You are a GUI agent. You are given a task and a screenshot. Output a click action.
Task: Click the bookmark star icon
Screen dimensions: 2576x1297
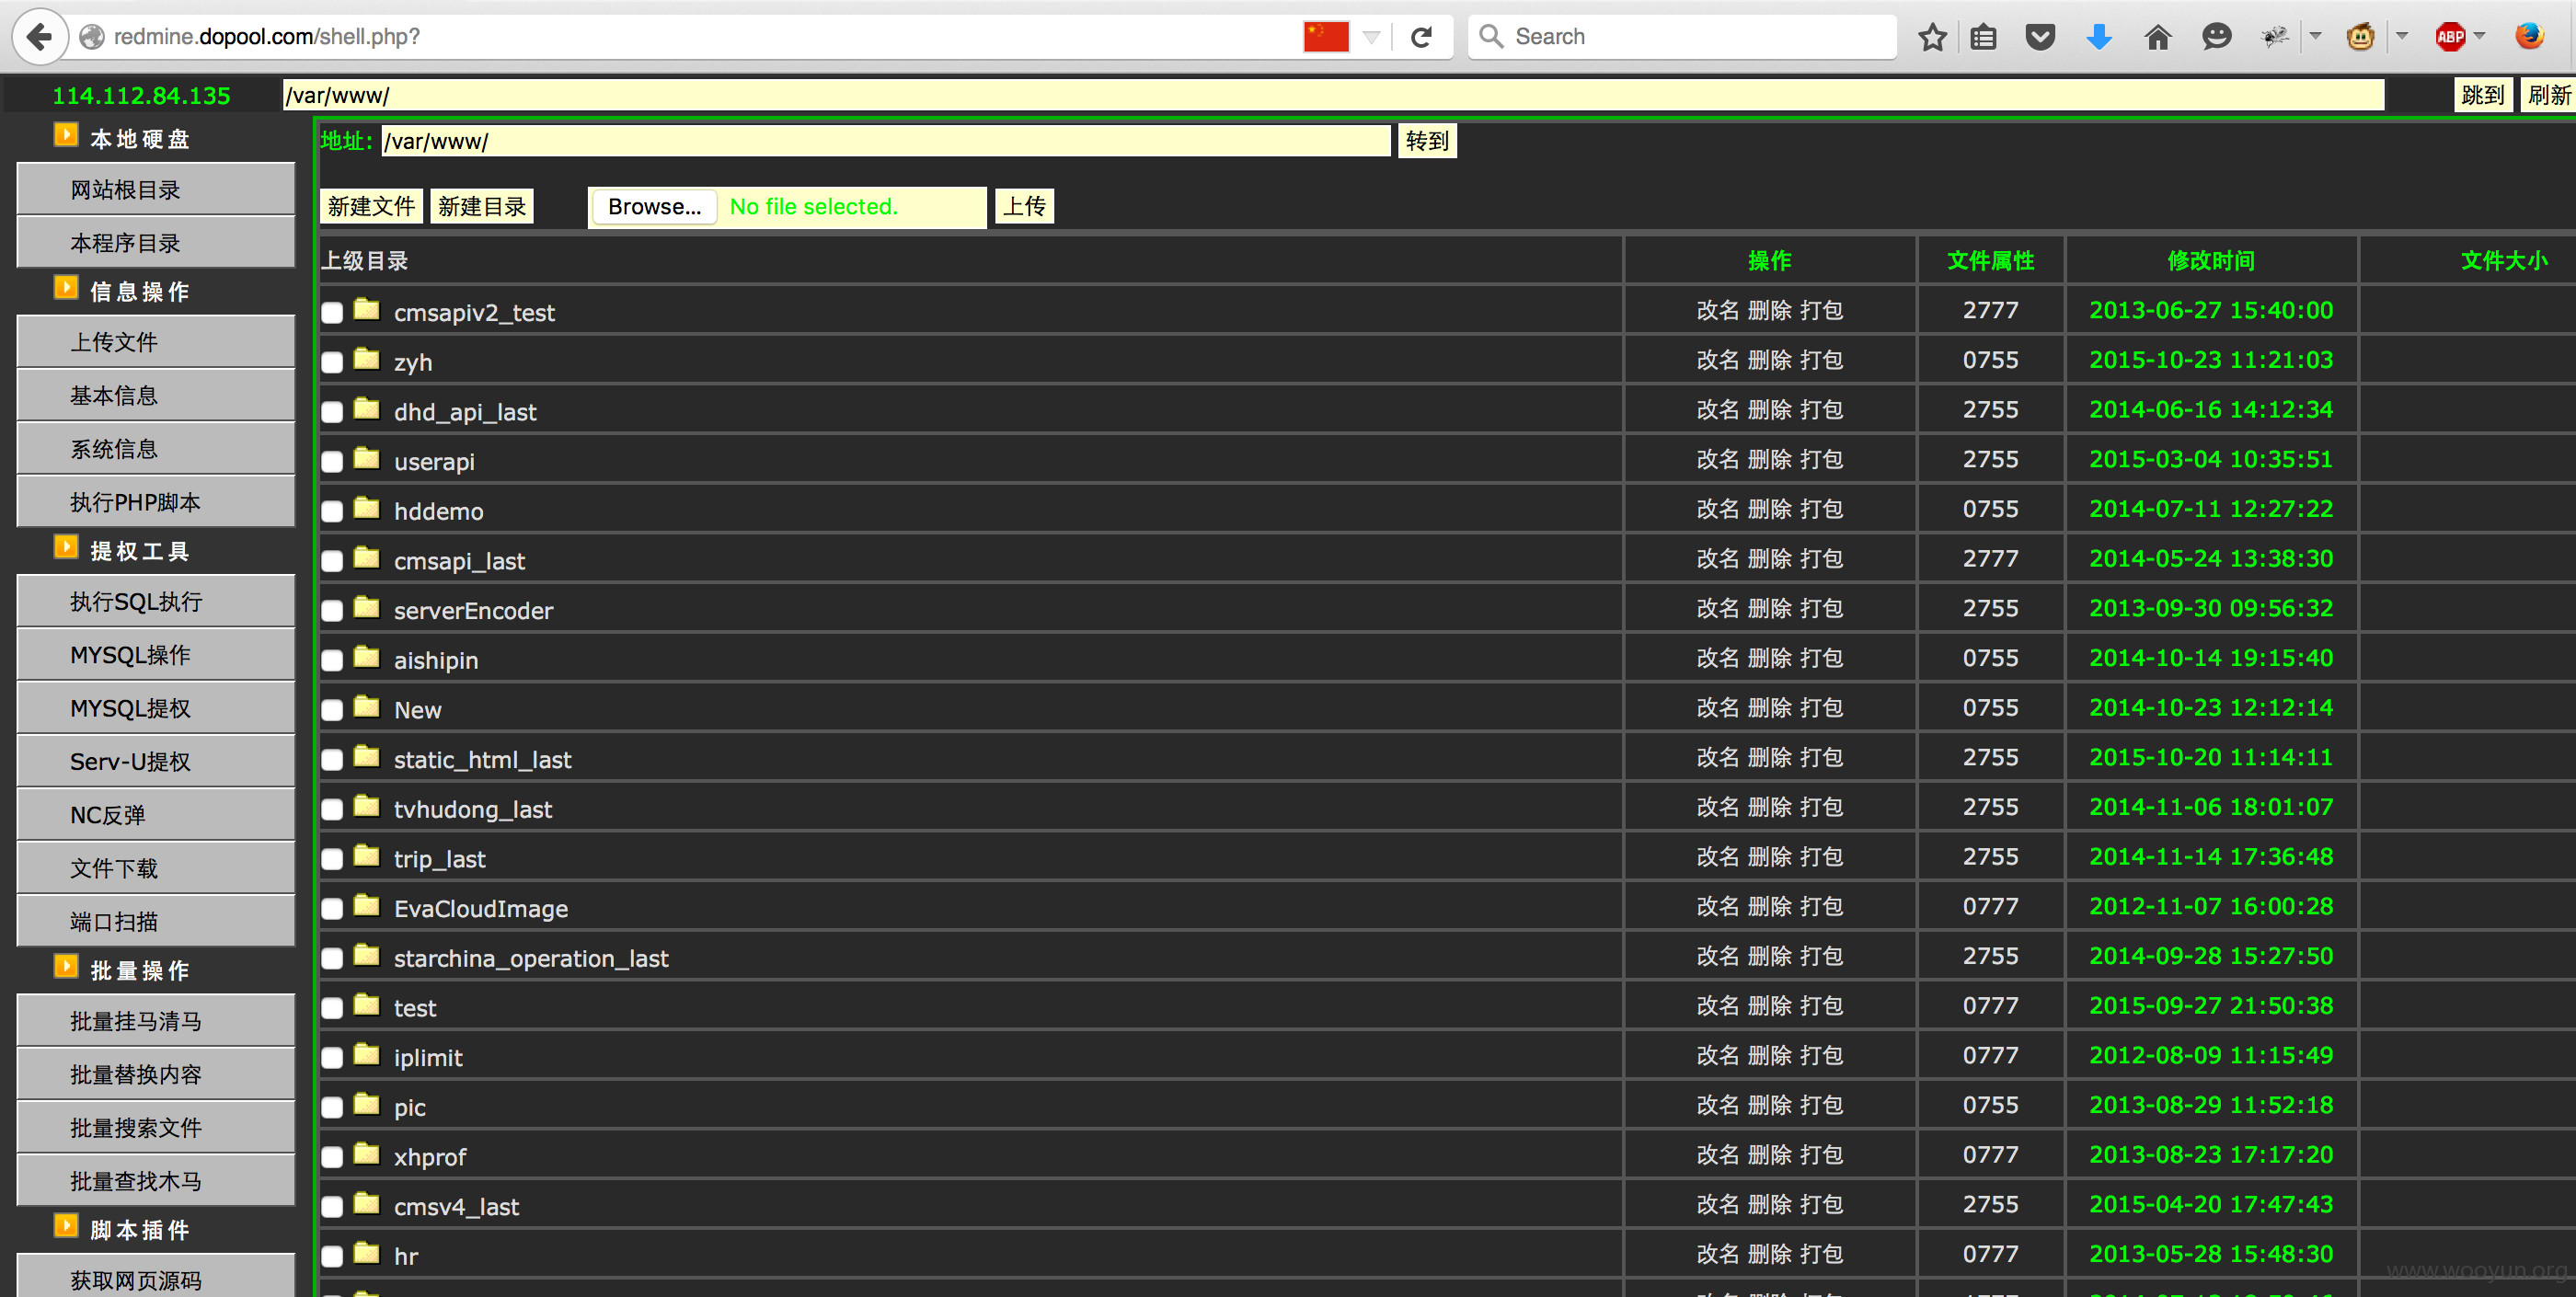tap(1932, 37)
